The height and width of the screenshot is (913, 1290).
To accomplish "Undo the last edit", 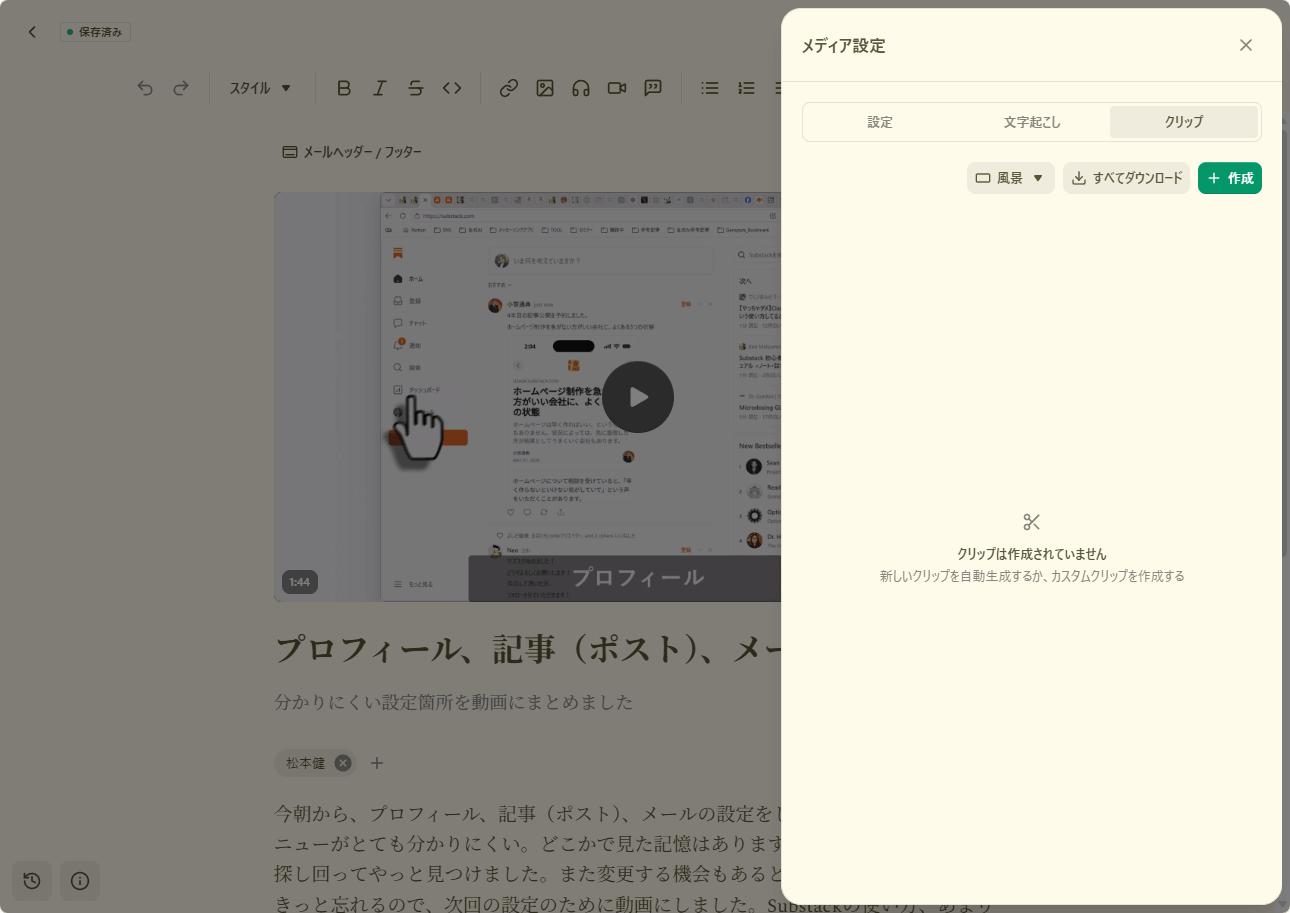I will click(145, 88).
